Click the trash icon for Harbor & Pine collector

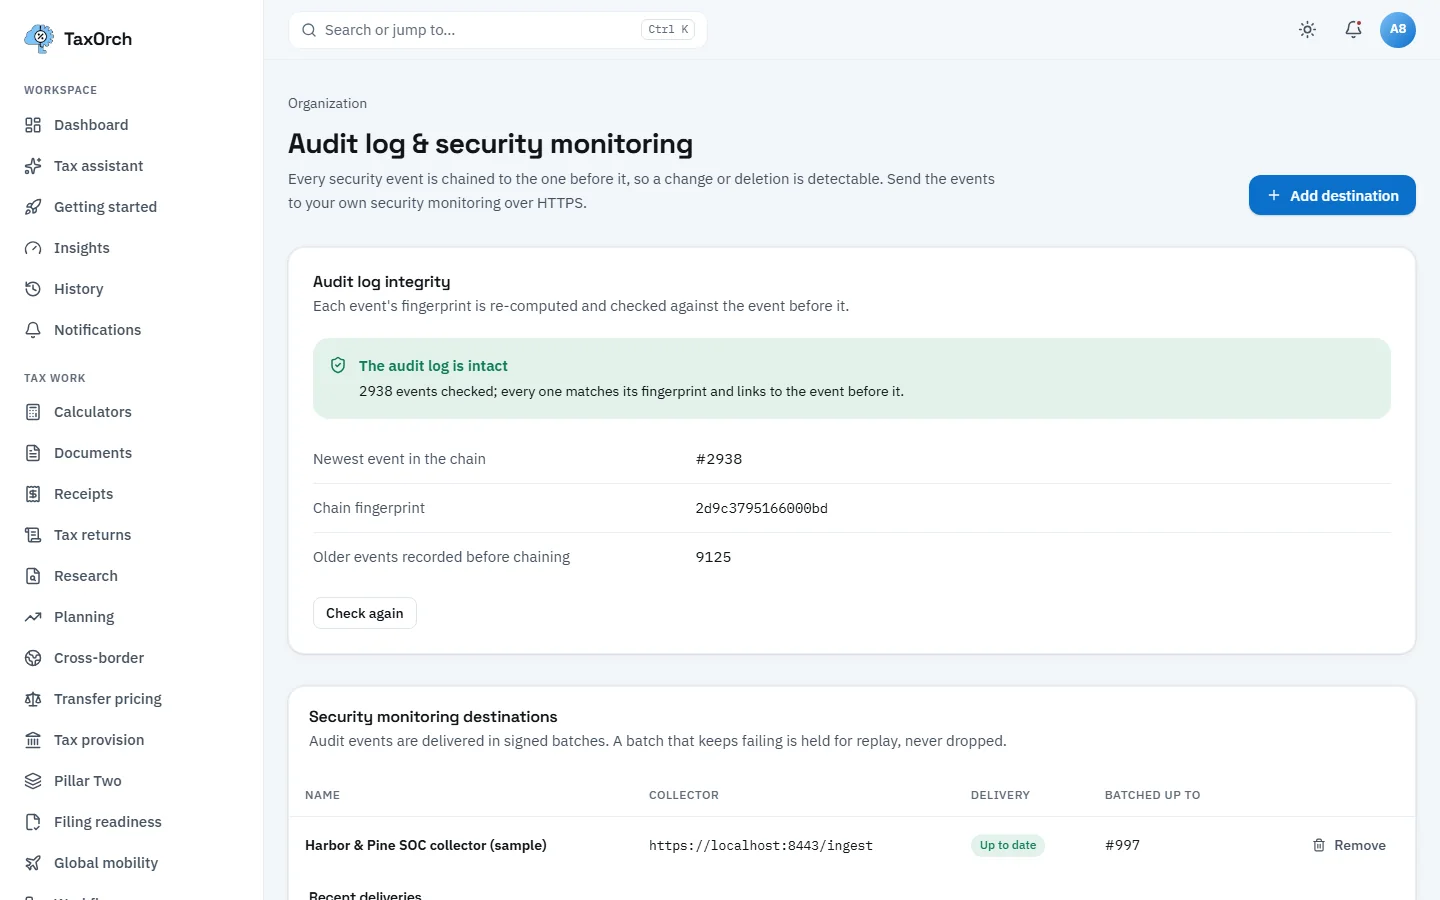click(1319, 845)
